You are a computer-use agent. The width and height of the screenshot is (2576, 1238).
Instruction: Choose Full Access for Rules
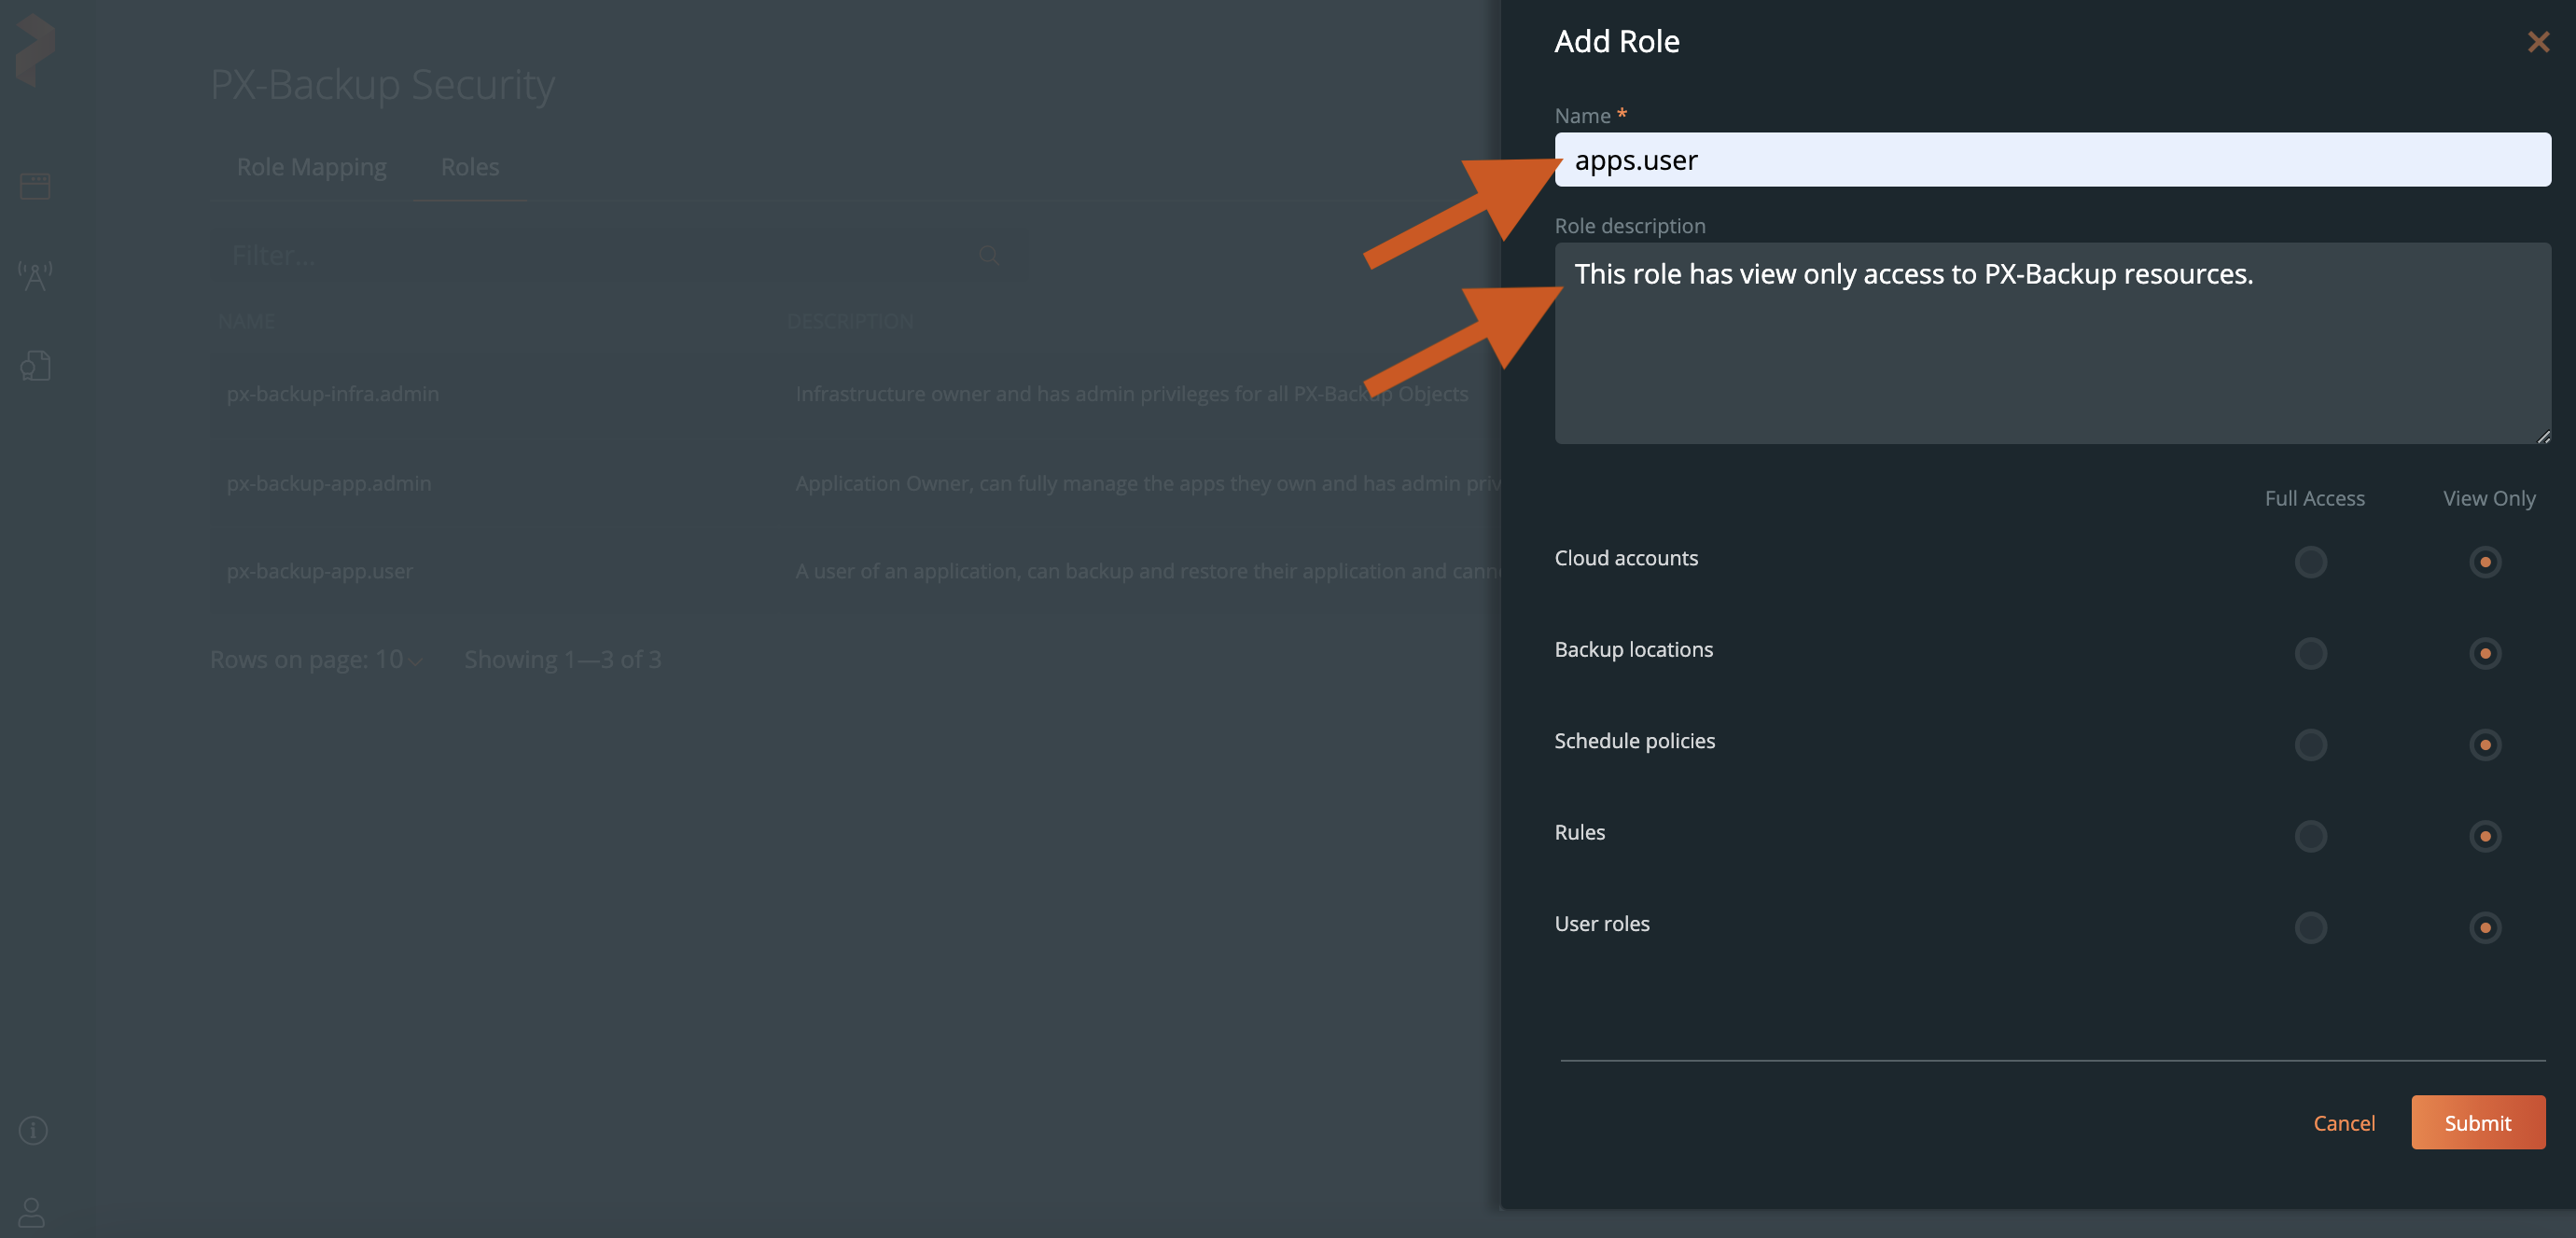point(2310,836)
